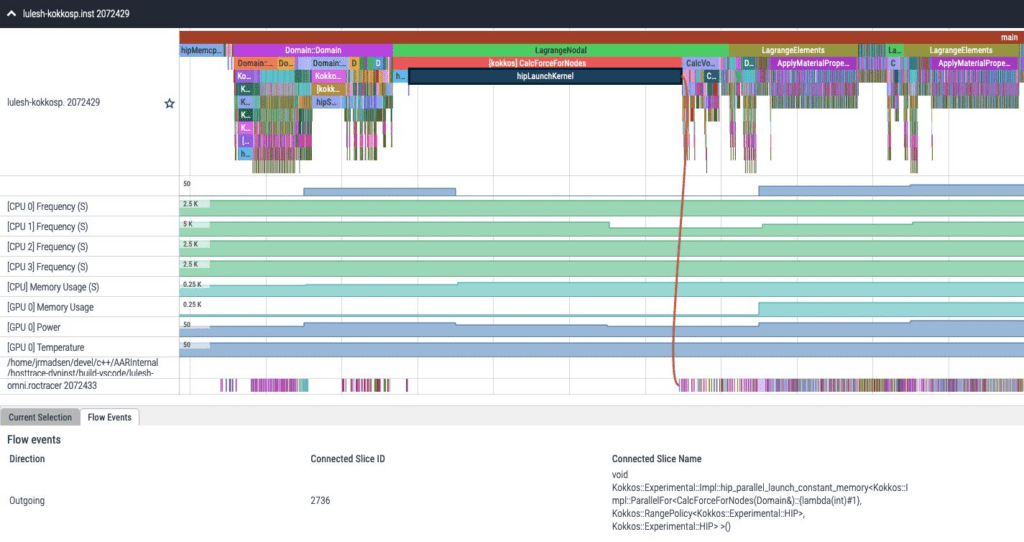Click the main slice bar at top
The height and width of the screenshot is (542, 1024).
tap(601, 37)
